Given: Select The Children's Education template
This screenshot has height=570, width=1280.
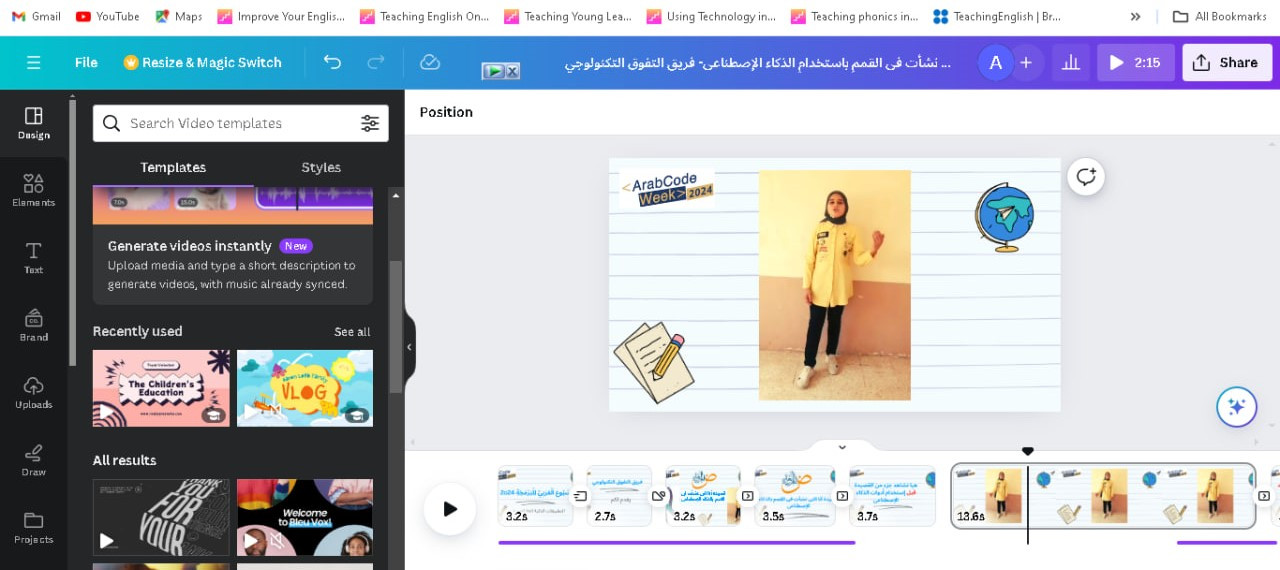Looking at the screenshot, I should [x=161, y=388].
